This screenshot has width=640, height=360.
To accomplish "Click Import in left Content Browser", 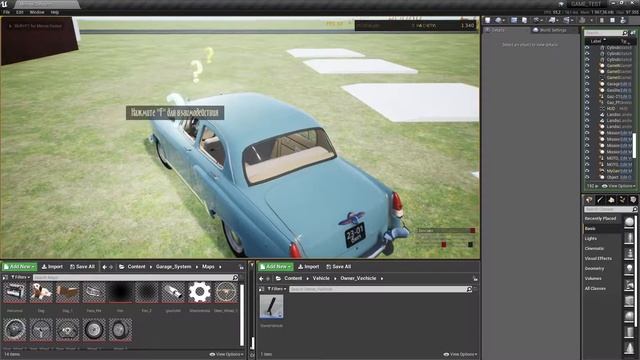I will pos(53,267).
